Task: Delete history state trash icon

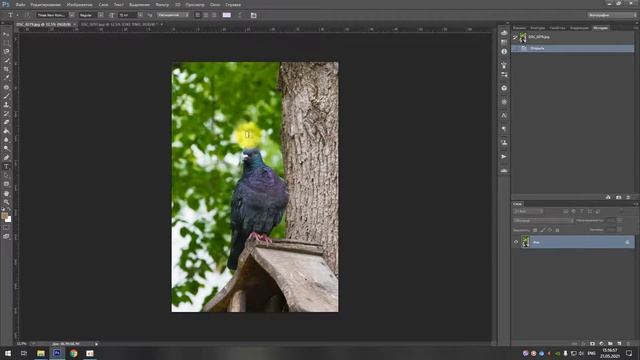Action: pos(628,197)
